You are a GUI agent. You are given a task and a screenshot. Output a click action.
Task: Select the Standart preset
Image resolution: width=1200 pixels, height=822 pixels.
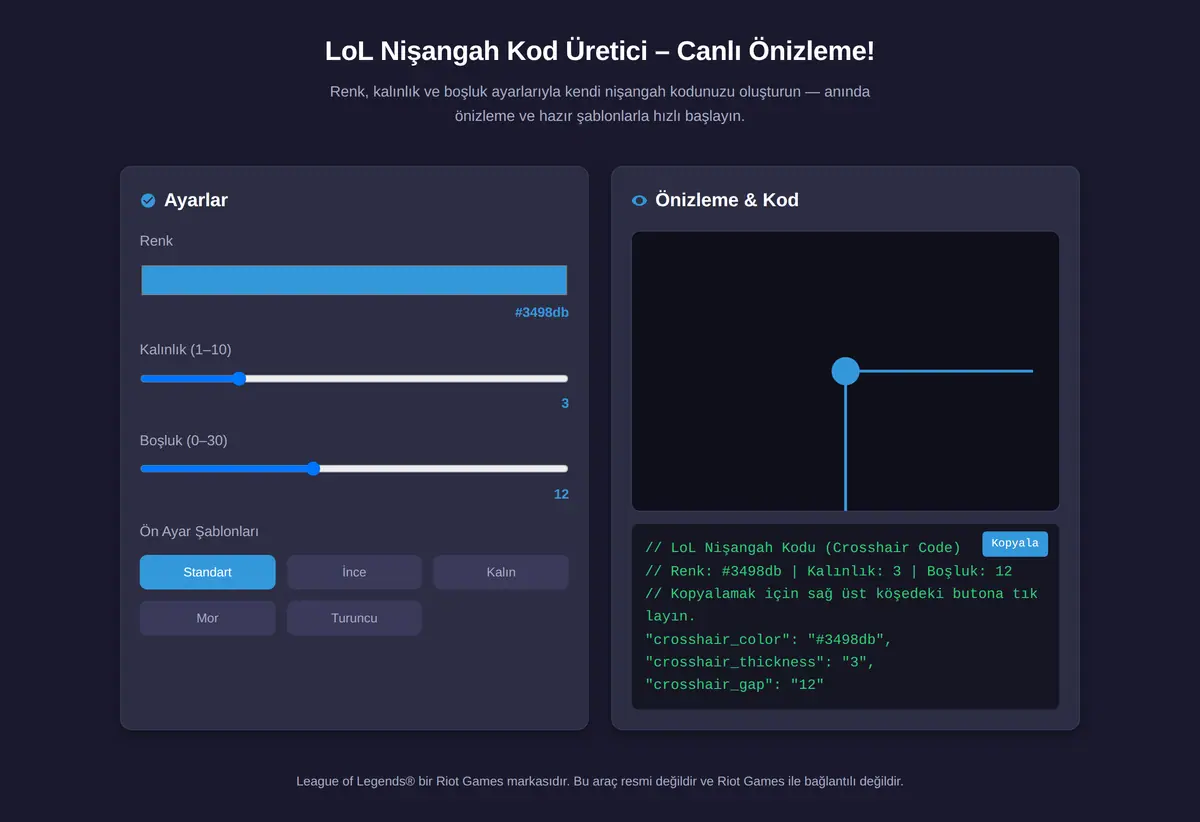tap(207, 572)
